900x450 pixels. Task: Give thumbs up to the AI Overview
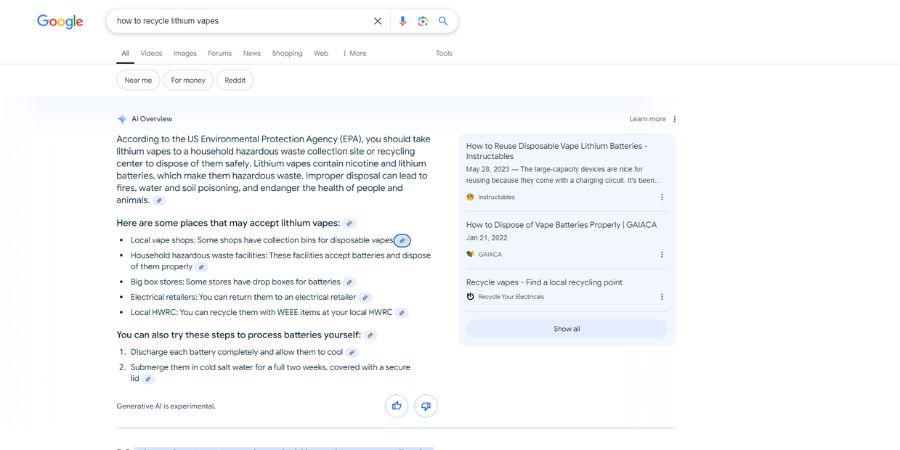pyautogui.click(x=397, y=406)
